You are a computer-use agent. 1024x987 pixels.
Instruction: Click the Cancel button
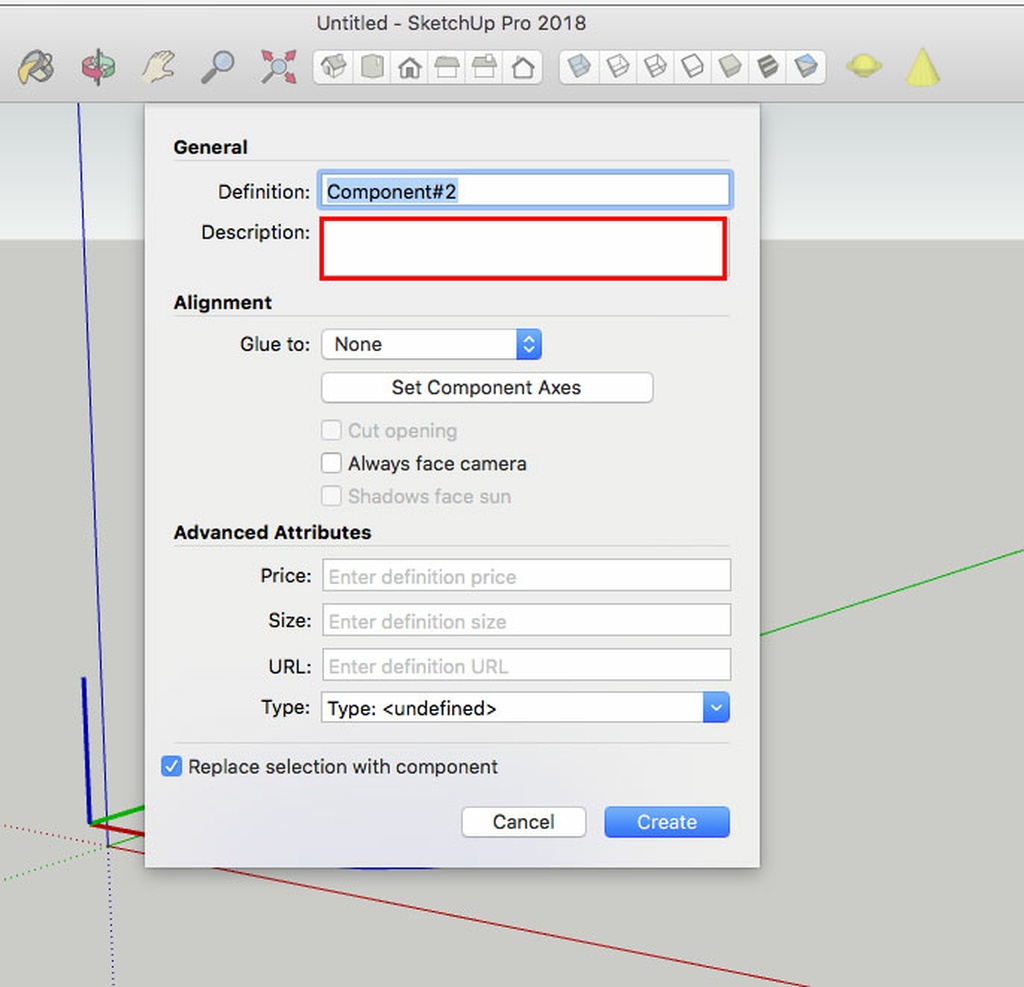coord(523,822)
